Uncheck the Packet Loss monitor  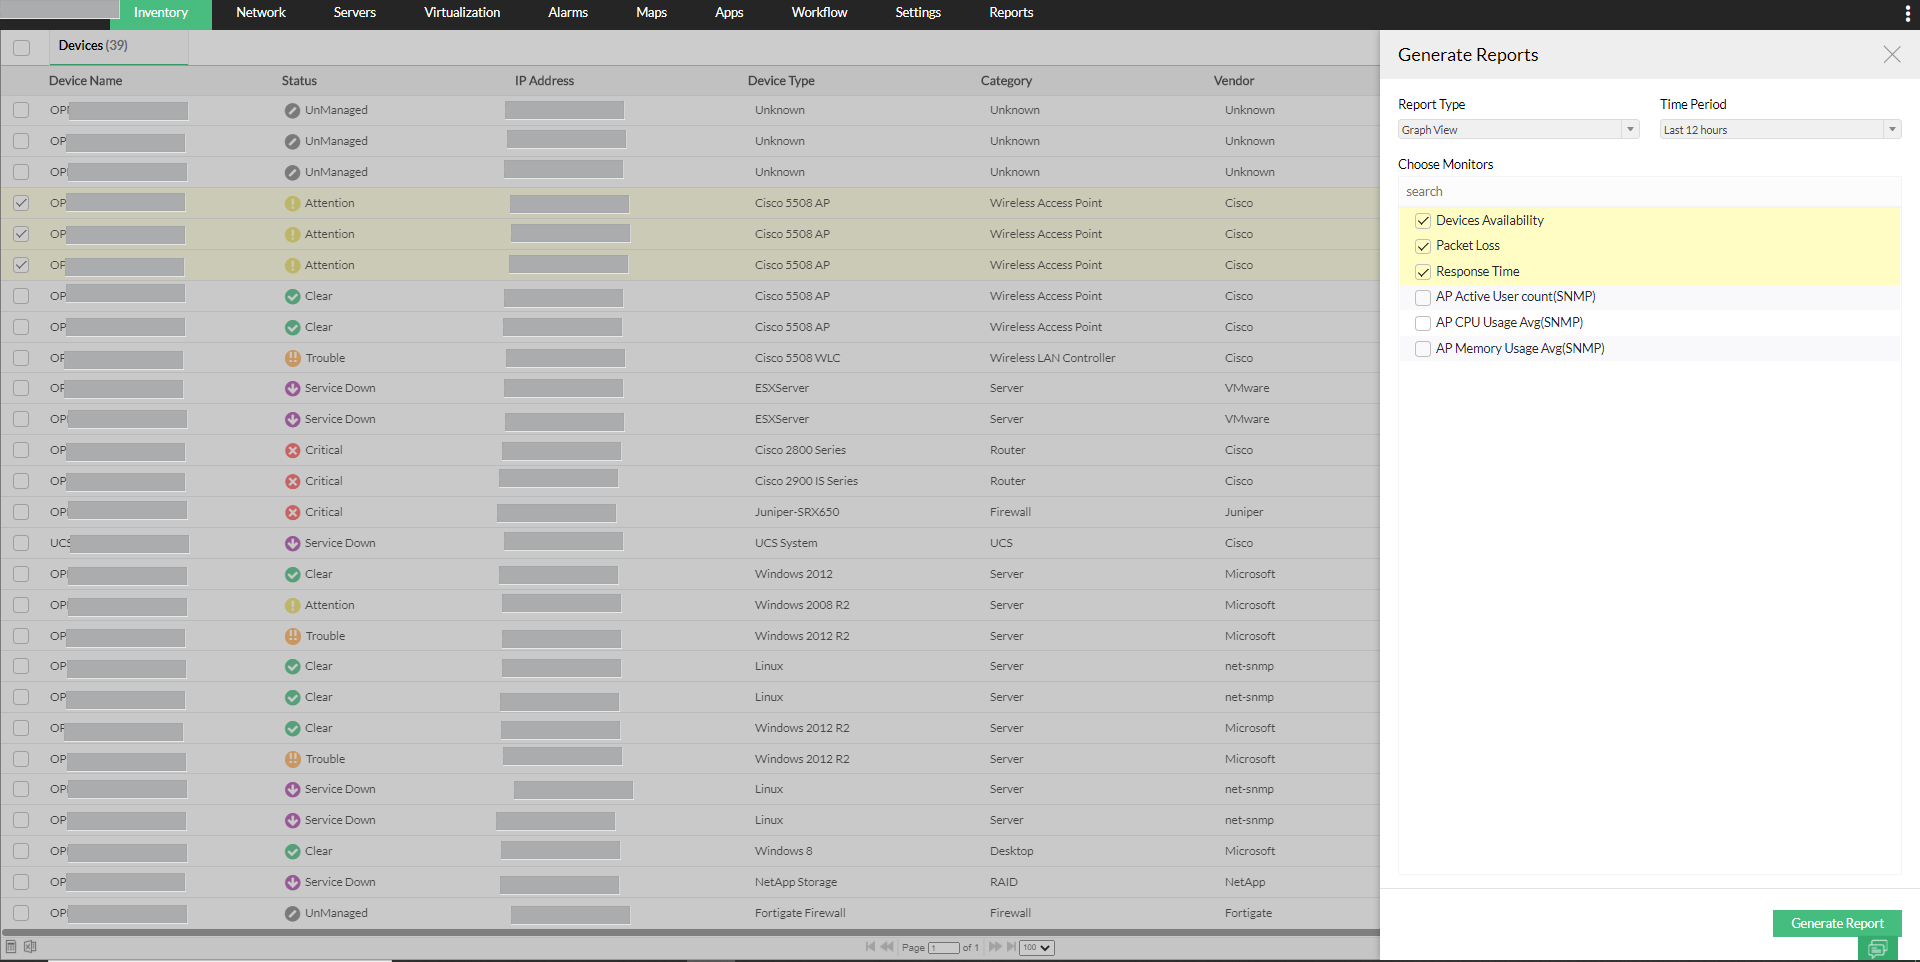coord(1423,246)
